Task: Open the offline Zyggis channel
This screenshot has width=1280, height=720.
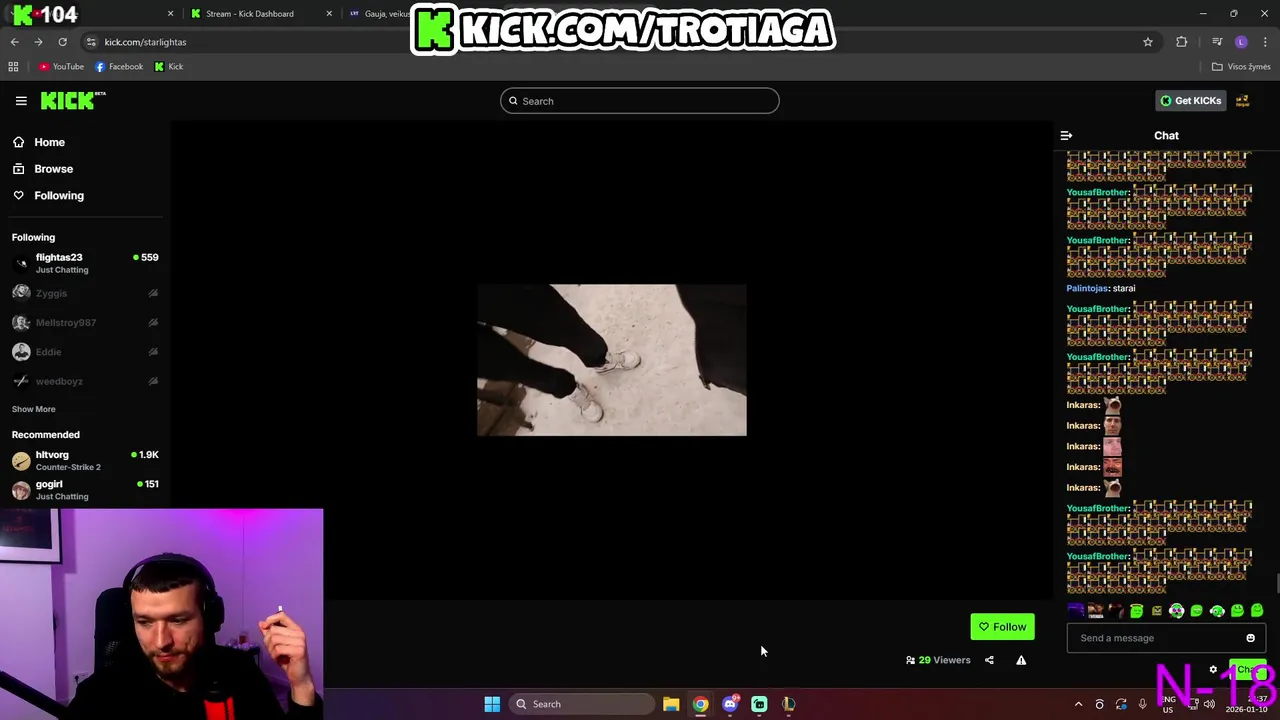Action: point(85,293)
